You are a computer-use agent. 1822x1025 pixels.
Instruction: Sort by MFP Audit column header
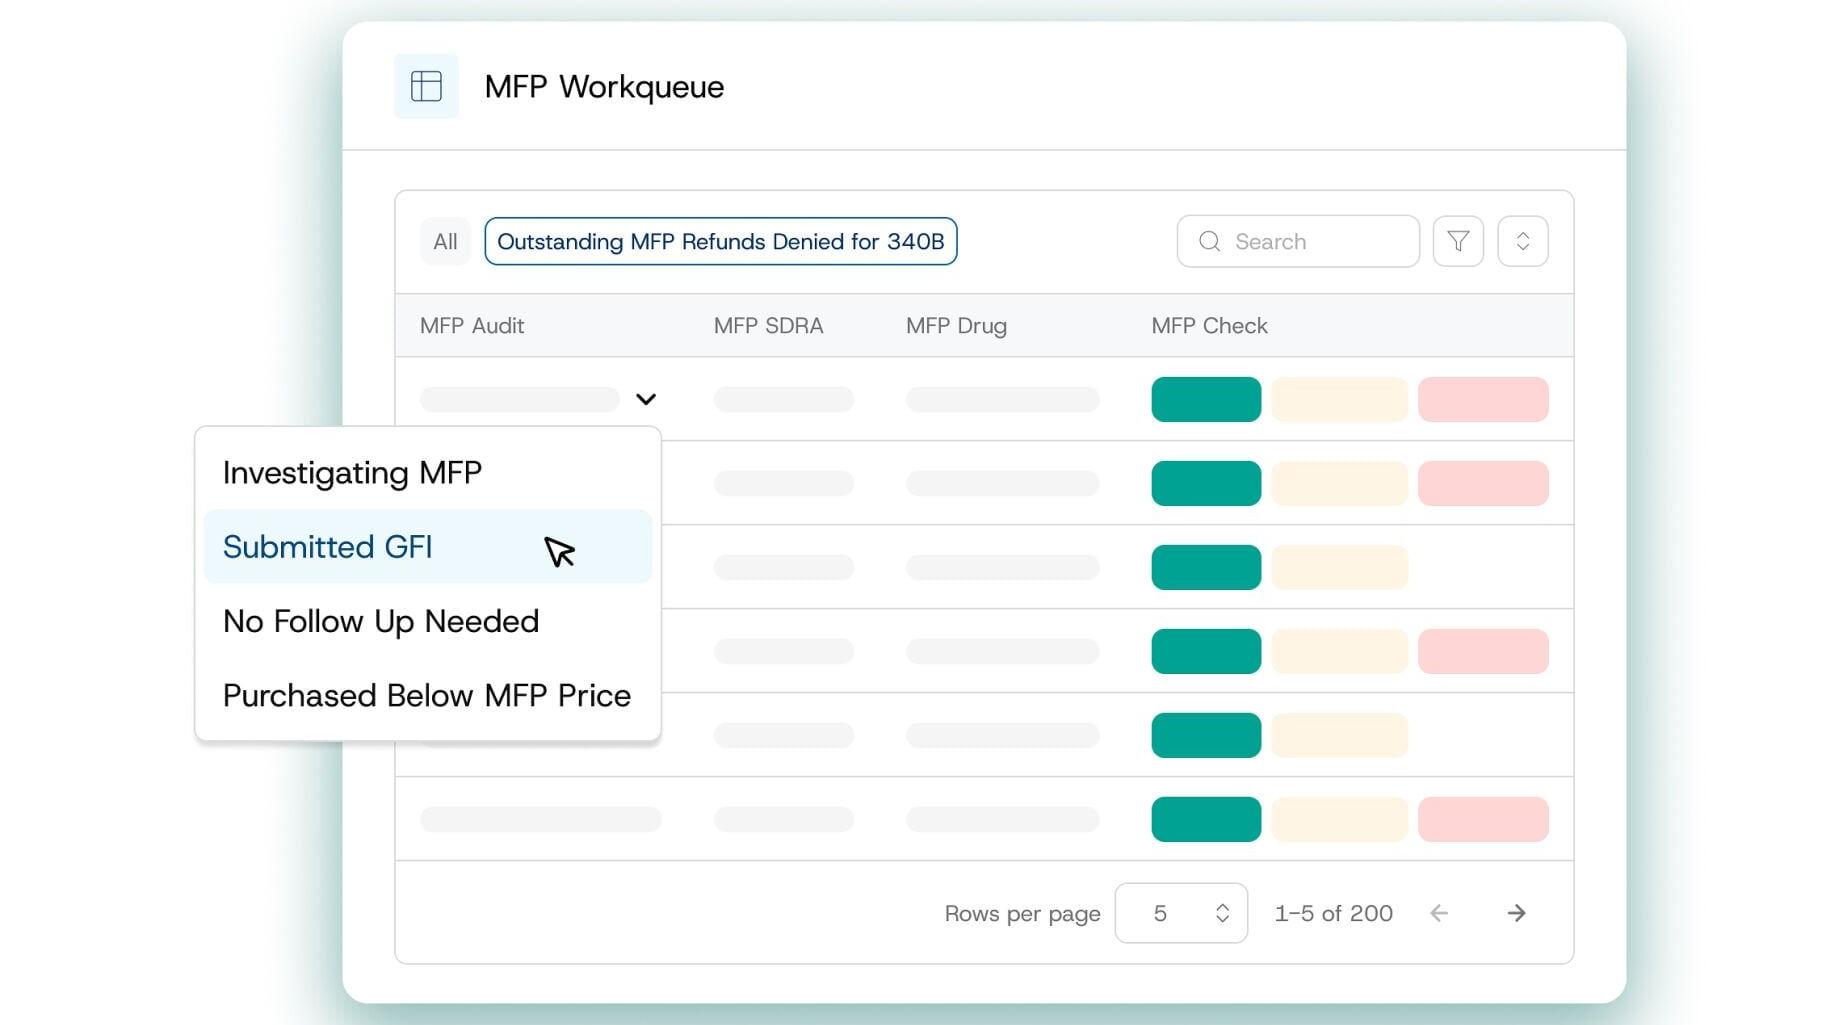[x=472, y=325]
